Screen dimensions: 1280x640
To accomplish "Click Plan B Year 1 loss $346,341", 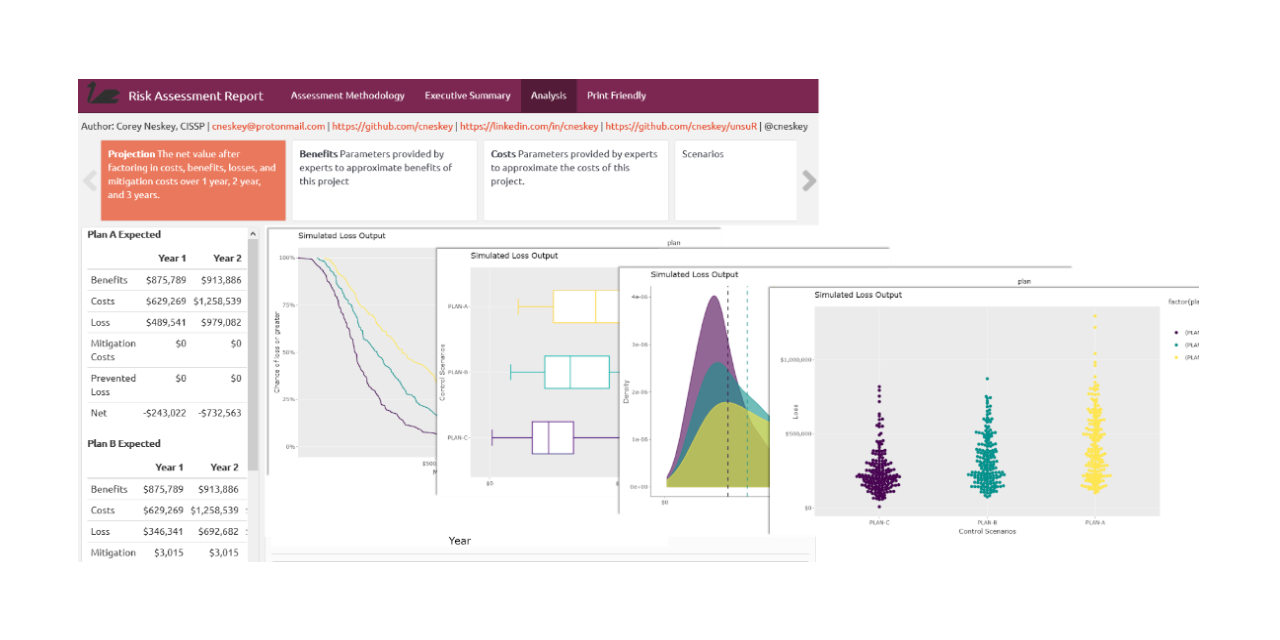I will [x=164, y=530].
